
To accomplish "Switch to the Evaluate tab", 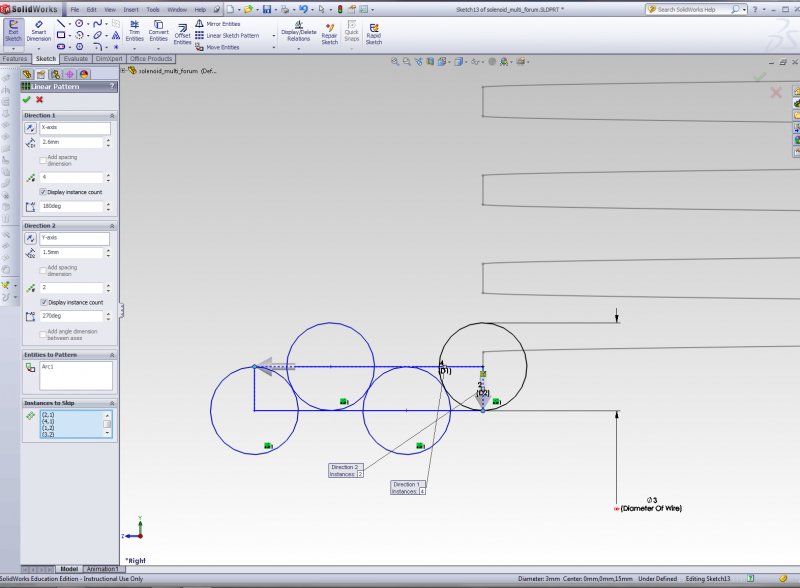I will [x=76, y=59].
